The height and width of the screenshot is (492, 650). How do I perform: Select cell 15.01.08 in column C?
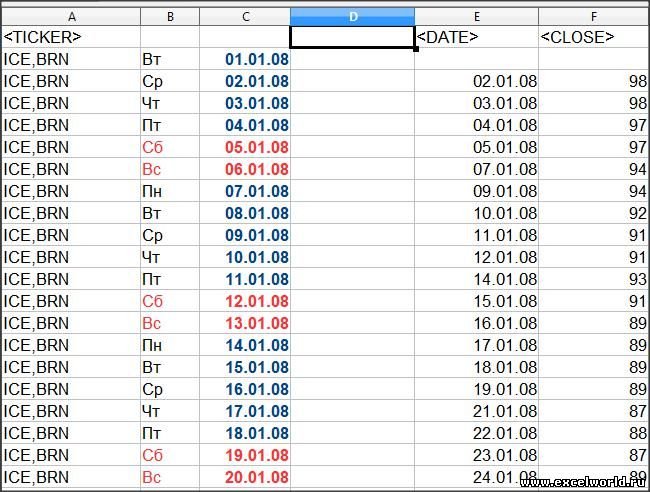(x=245, y=366)
